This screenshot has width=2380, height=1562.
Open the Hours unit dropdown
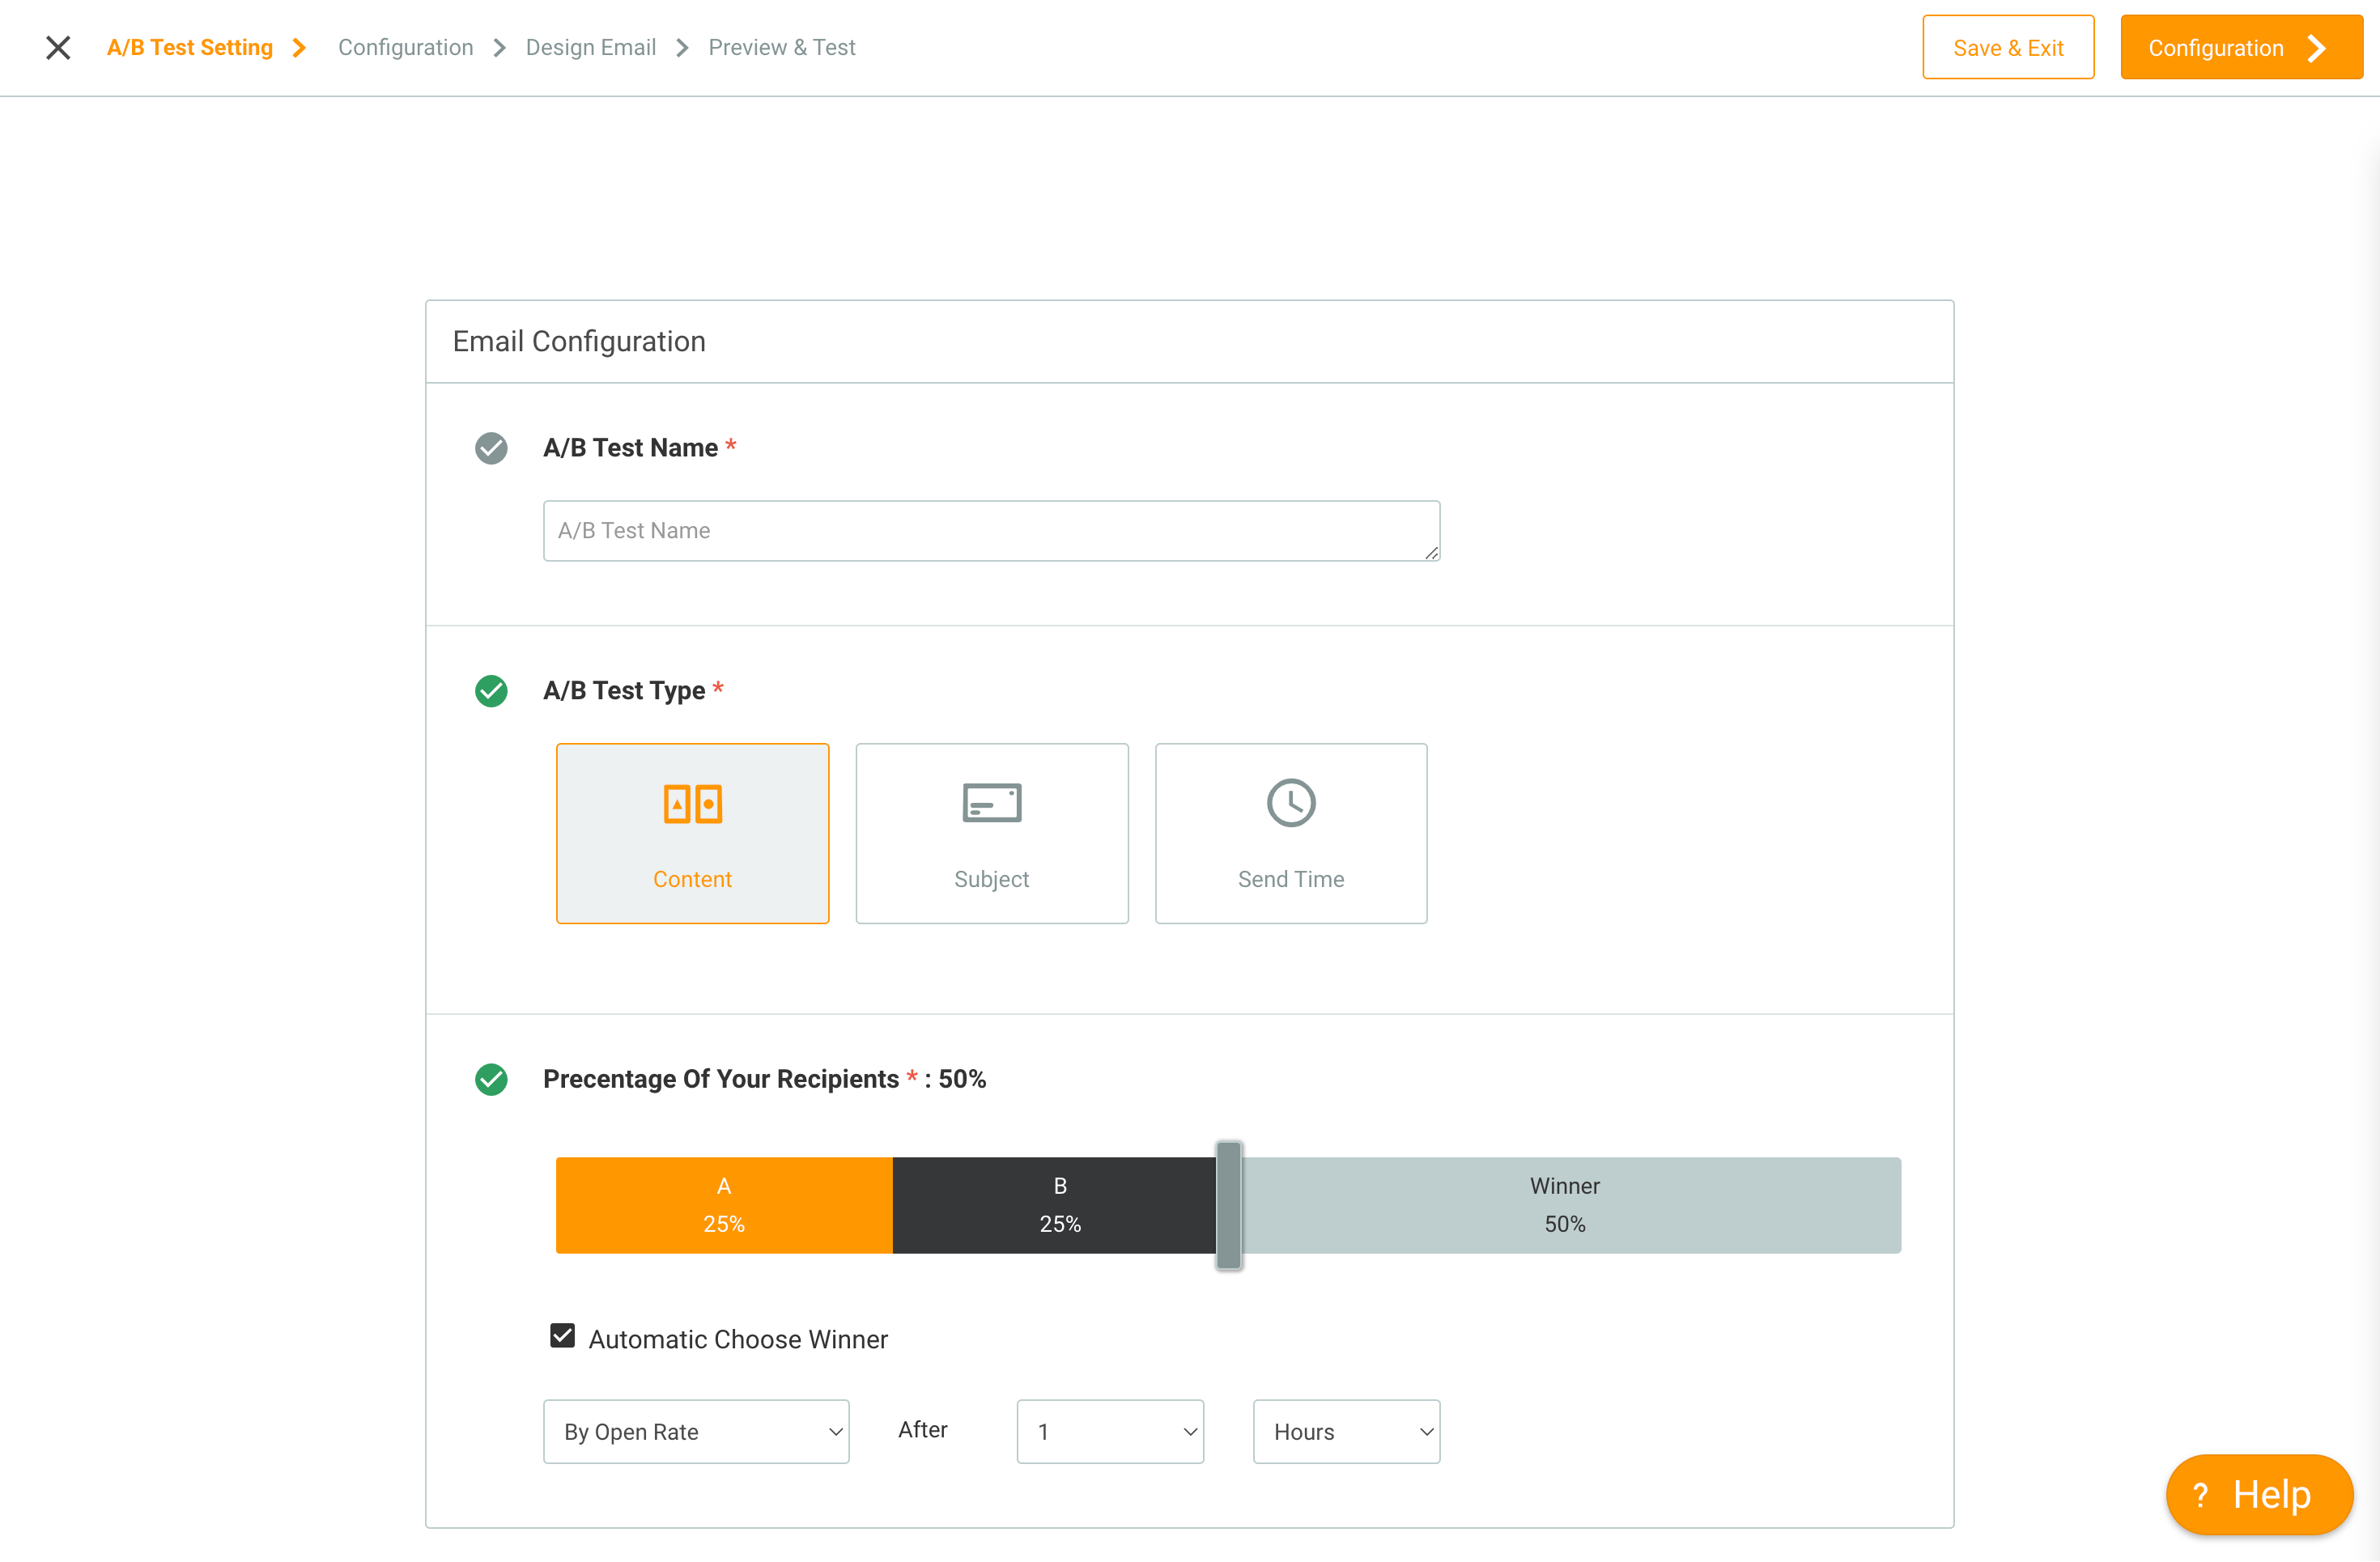(x=1346, y=1431)
